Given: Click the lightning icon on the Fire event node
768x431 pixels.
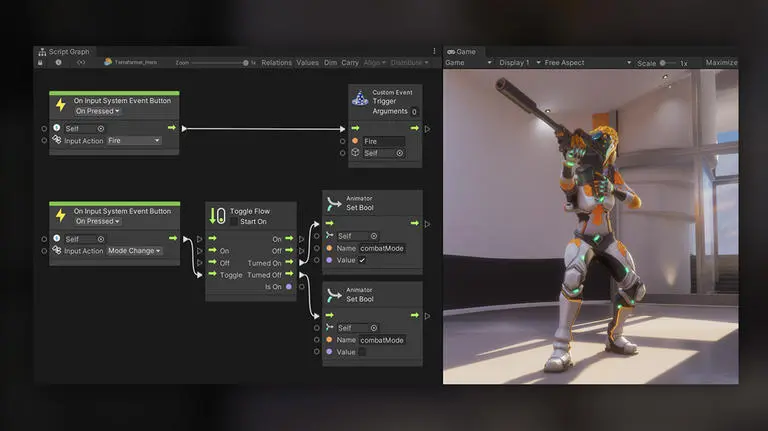Looking at the screenshot, I should 61,105.
